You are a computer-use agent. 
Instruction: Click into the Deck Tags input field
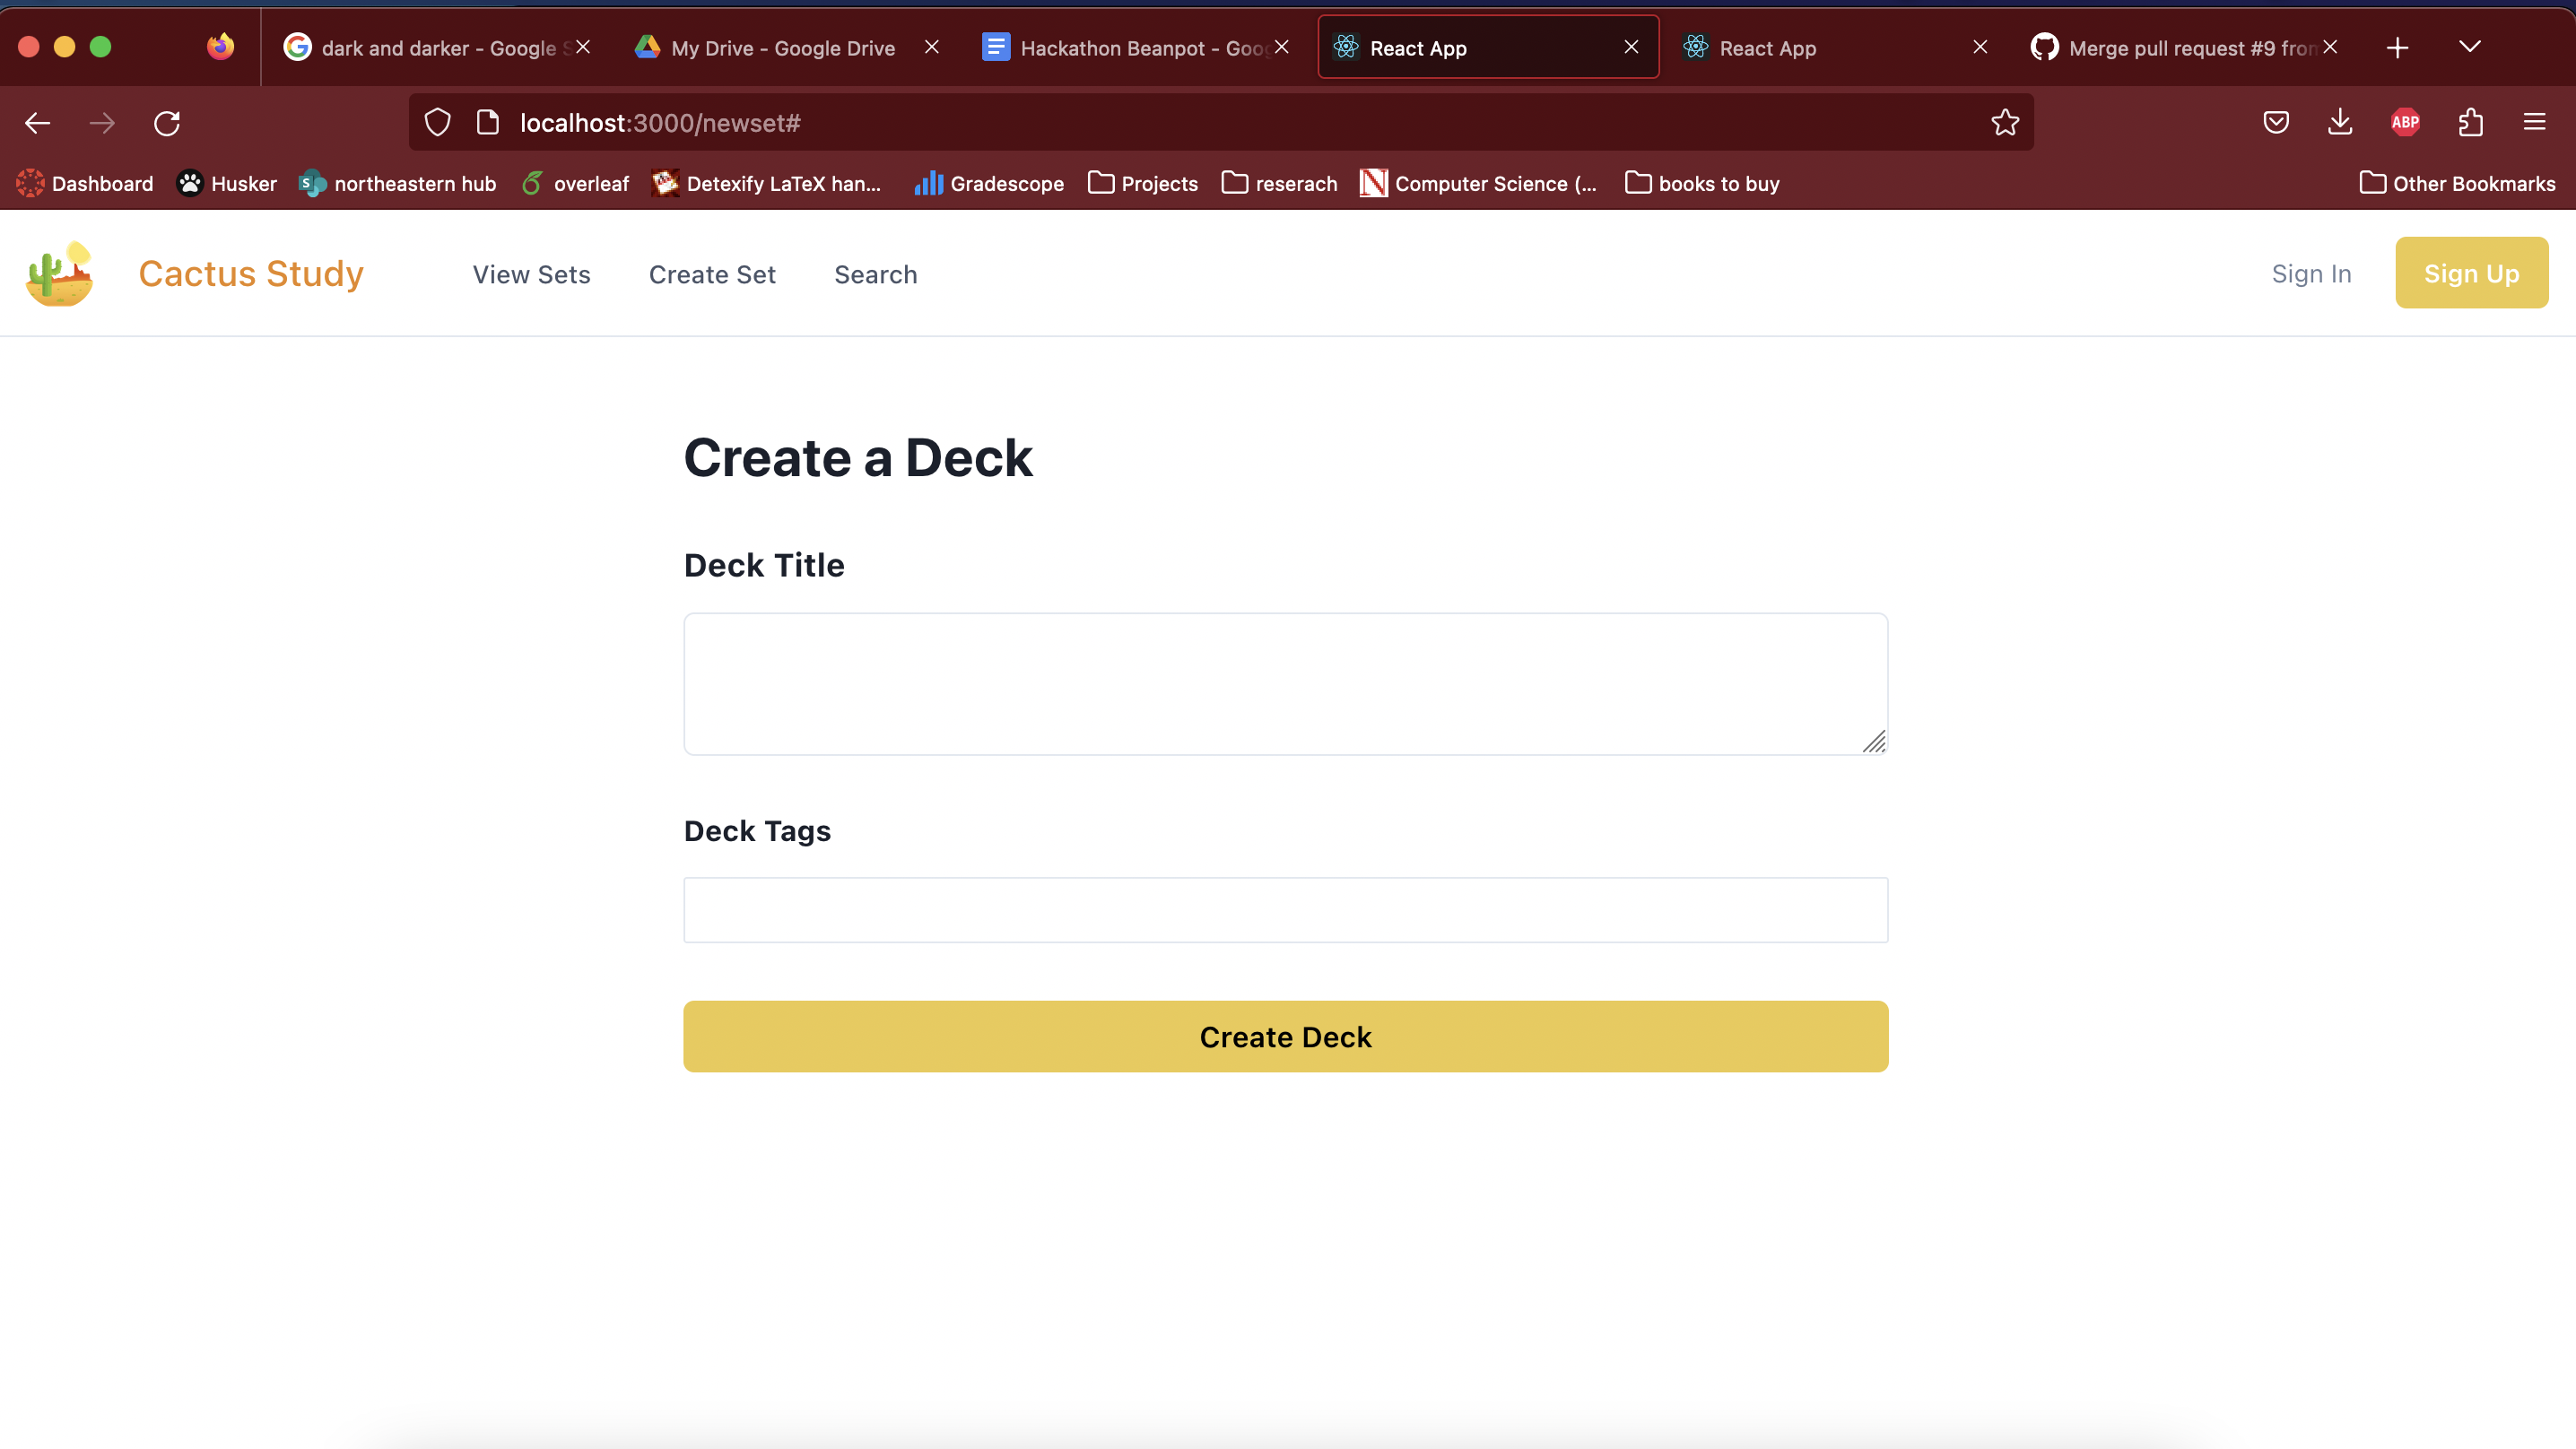coord(1285,910)
